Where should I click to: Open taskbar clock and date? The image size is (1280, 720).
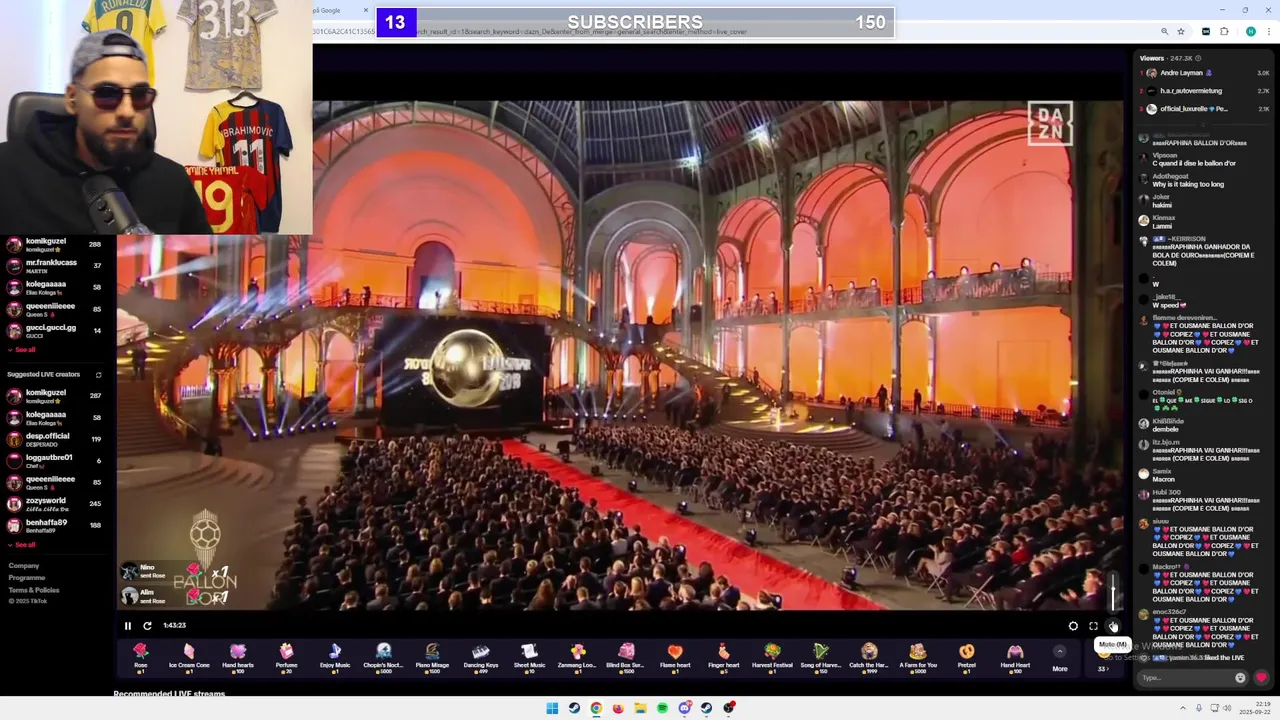(x=1255, y=708)
